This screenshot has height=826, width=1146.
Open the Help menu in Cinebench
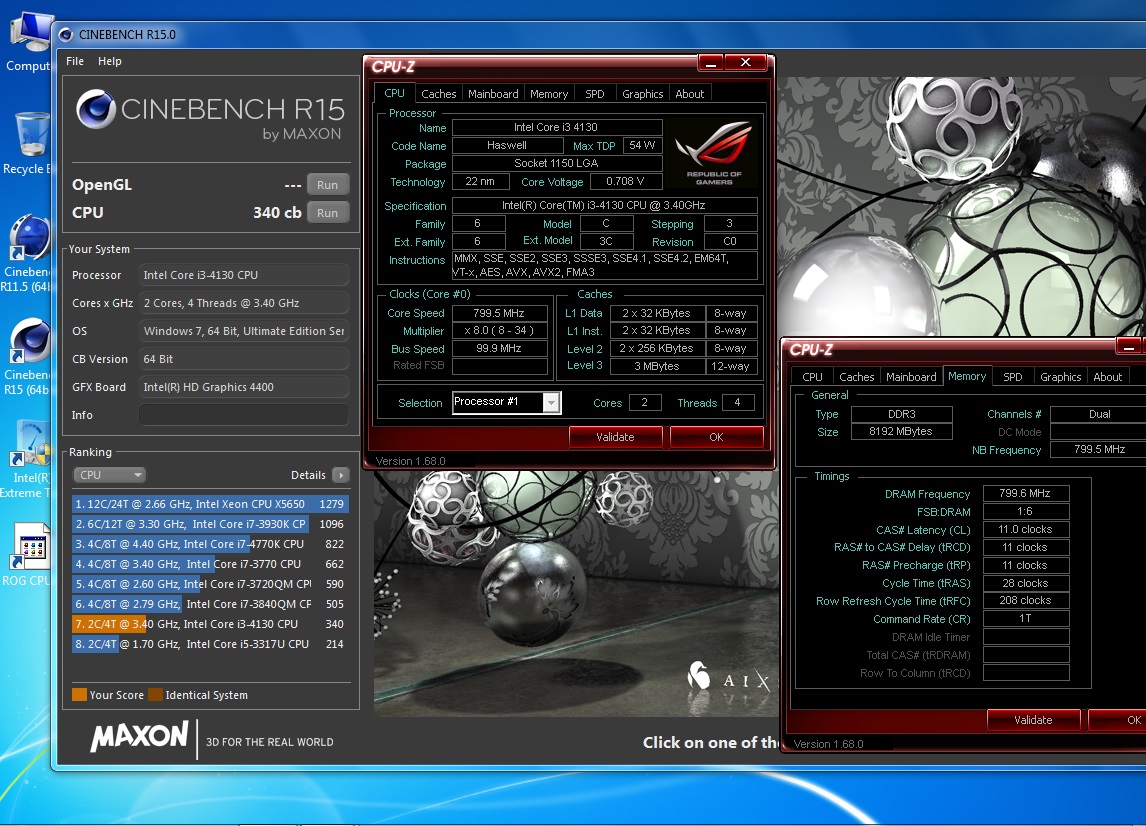[110, 61]
